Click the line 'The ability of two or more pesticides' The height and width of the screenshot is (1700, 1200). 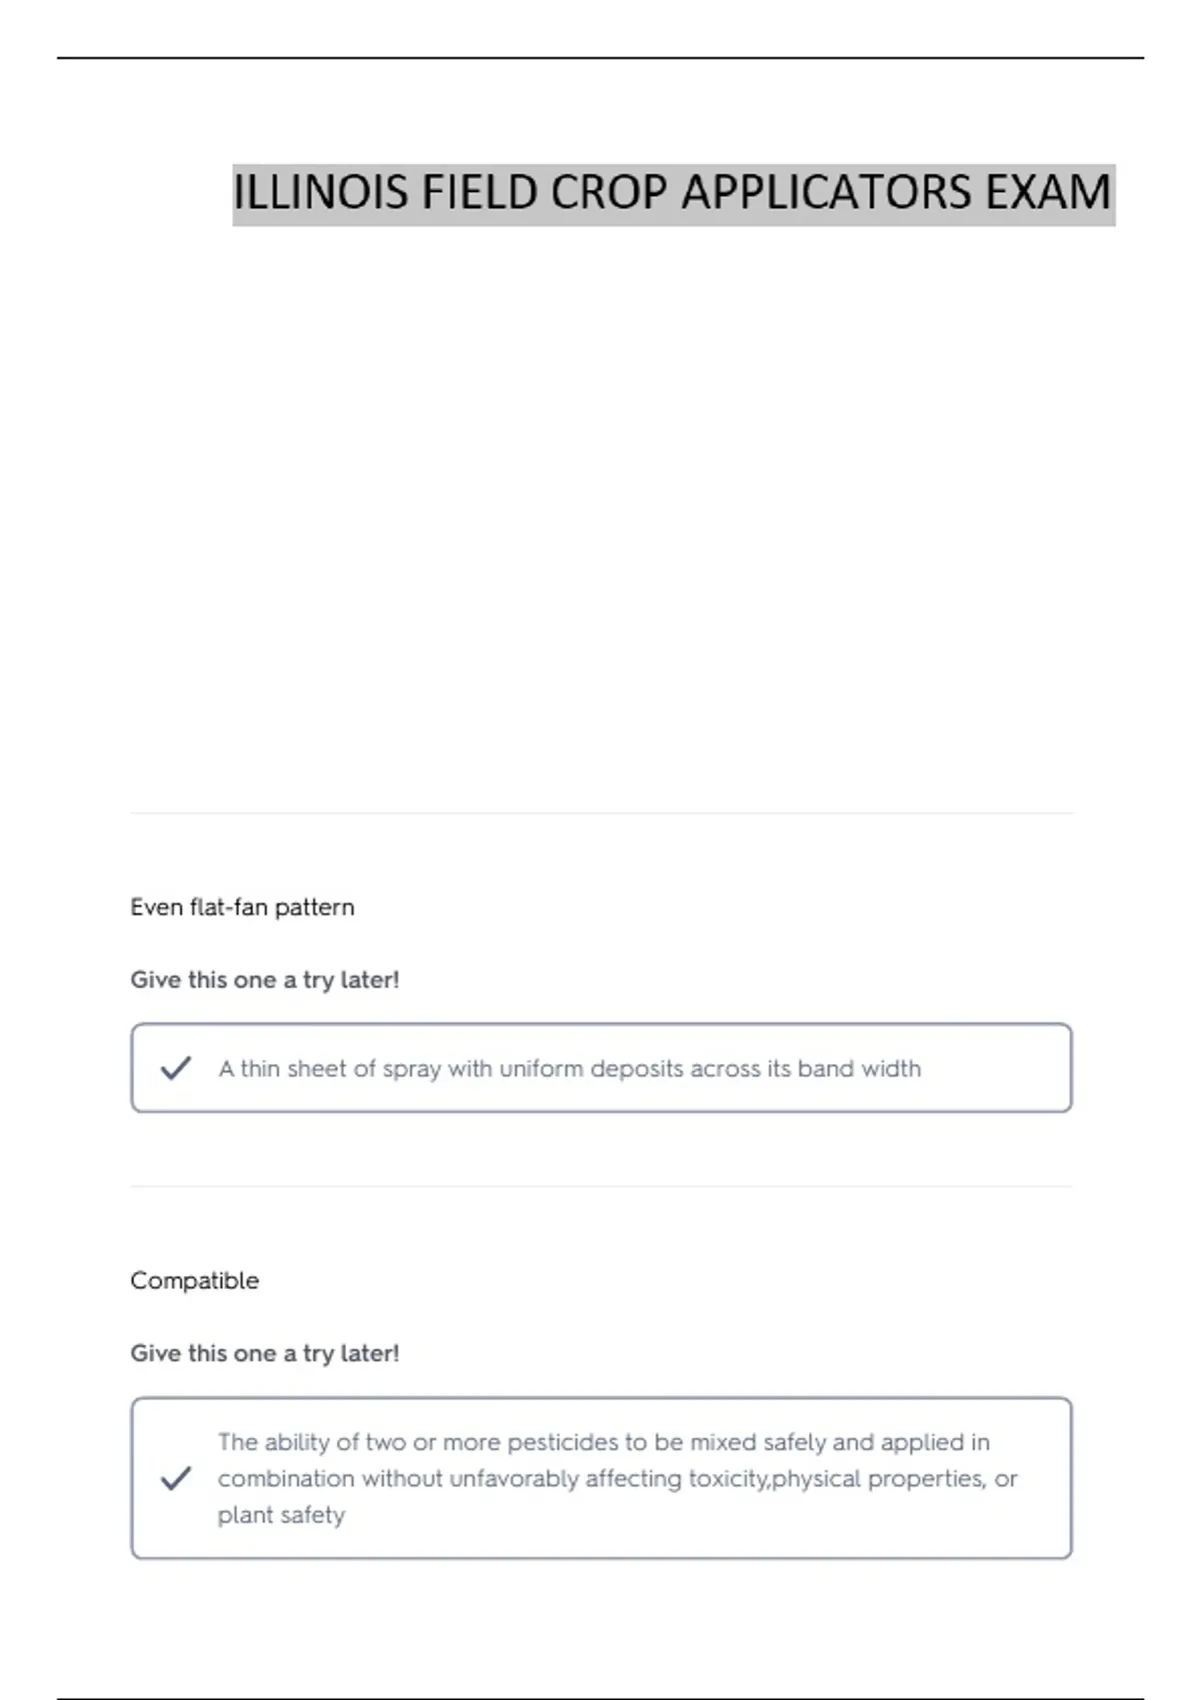(x=604, y=1442)
